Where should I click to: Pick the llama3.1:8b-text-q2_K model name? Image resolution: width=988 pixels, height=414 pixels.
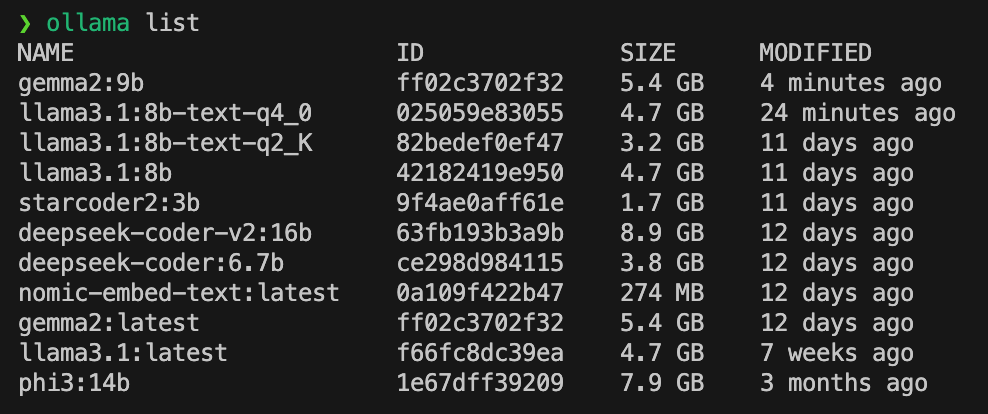(165, 143)
